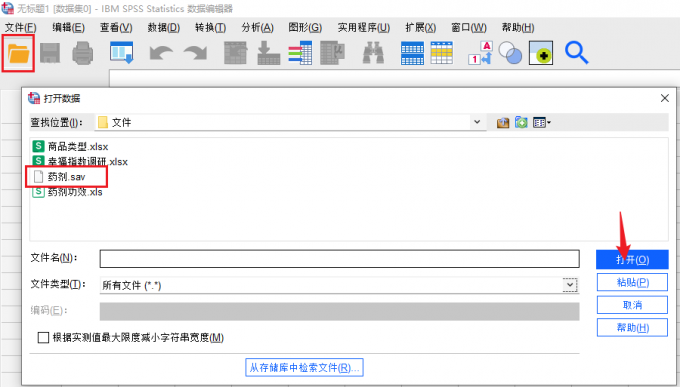The image size is (680, 387).
Task: Click the 打开(O) button
Action: pos(632,259)
